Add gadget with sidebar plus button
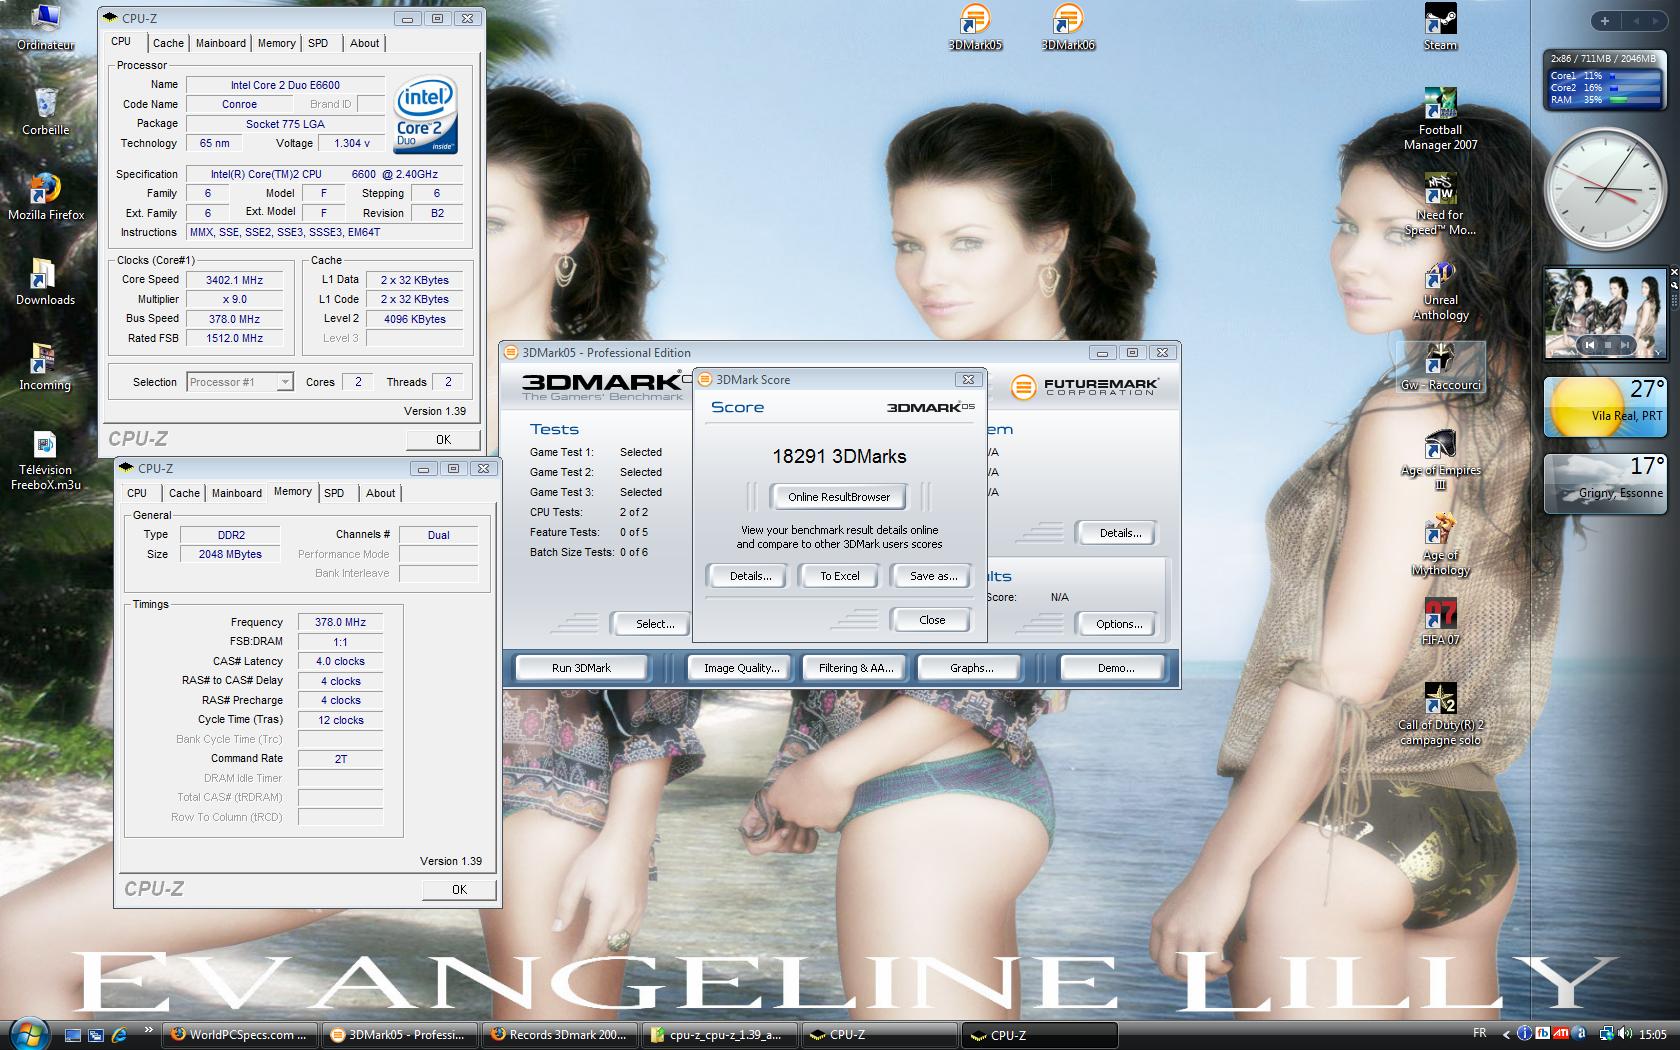The width and height of the screenshot is (1680, 1050). (1604, 20)
